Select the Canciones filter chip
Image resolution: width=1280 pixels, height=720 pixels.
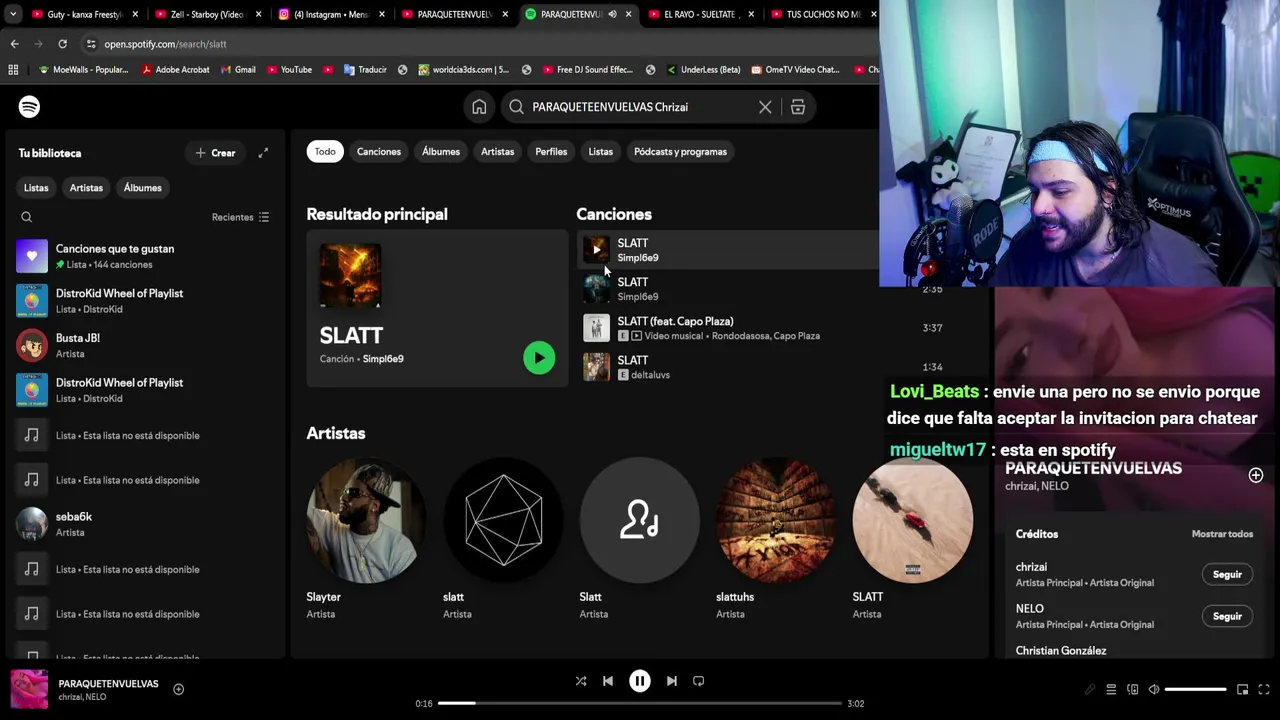(x=379, y=152)
